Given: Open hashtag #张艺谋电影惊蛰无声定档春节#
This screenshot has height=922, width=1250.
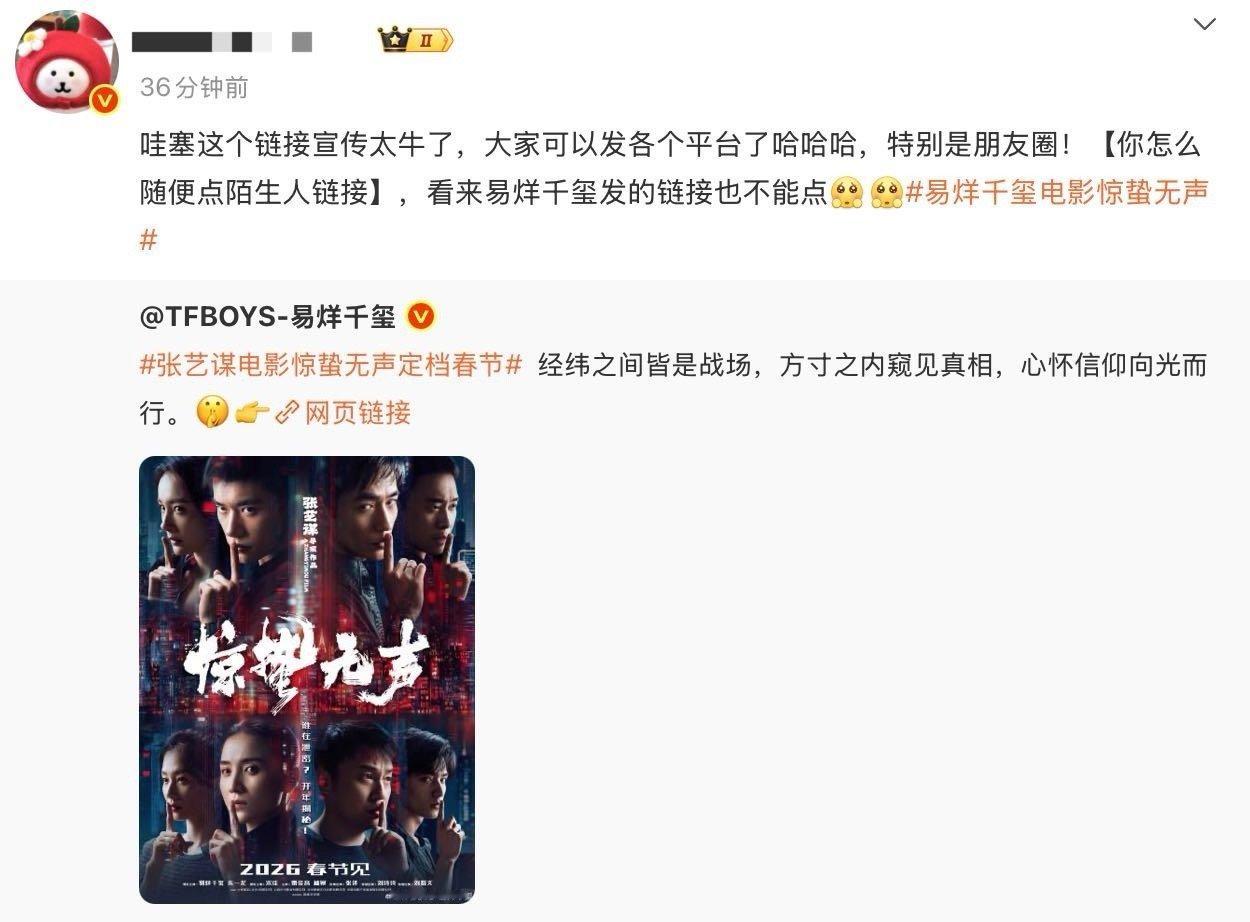Looking at the screenshot, I should coord(331,365).
